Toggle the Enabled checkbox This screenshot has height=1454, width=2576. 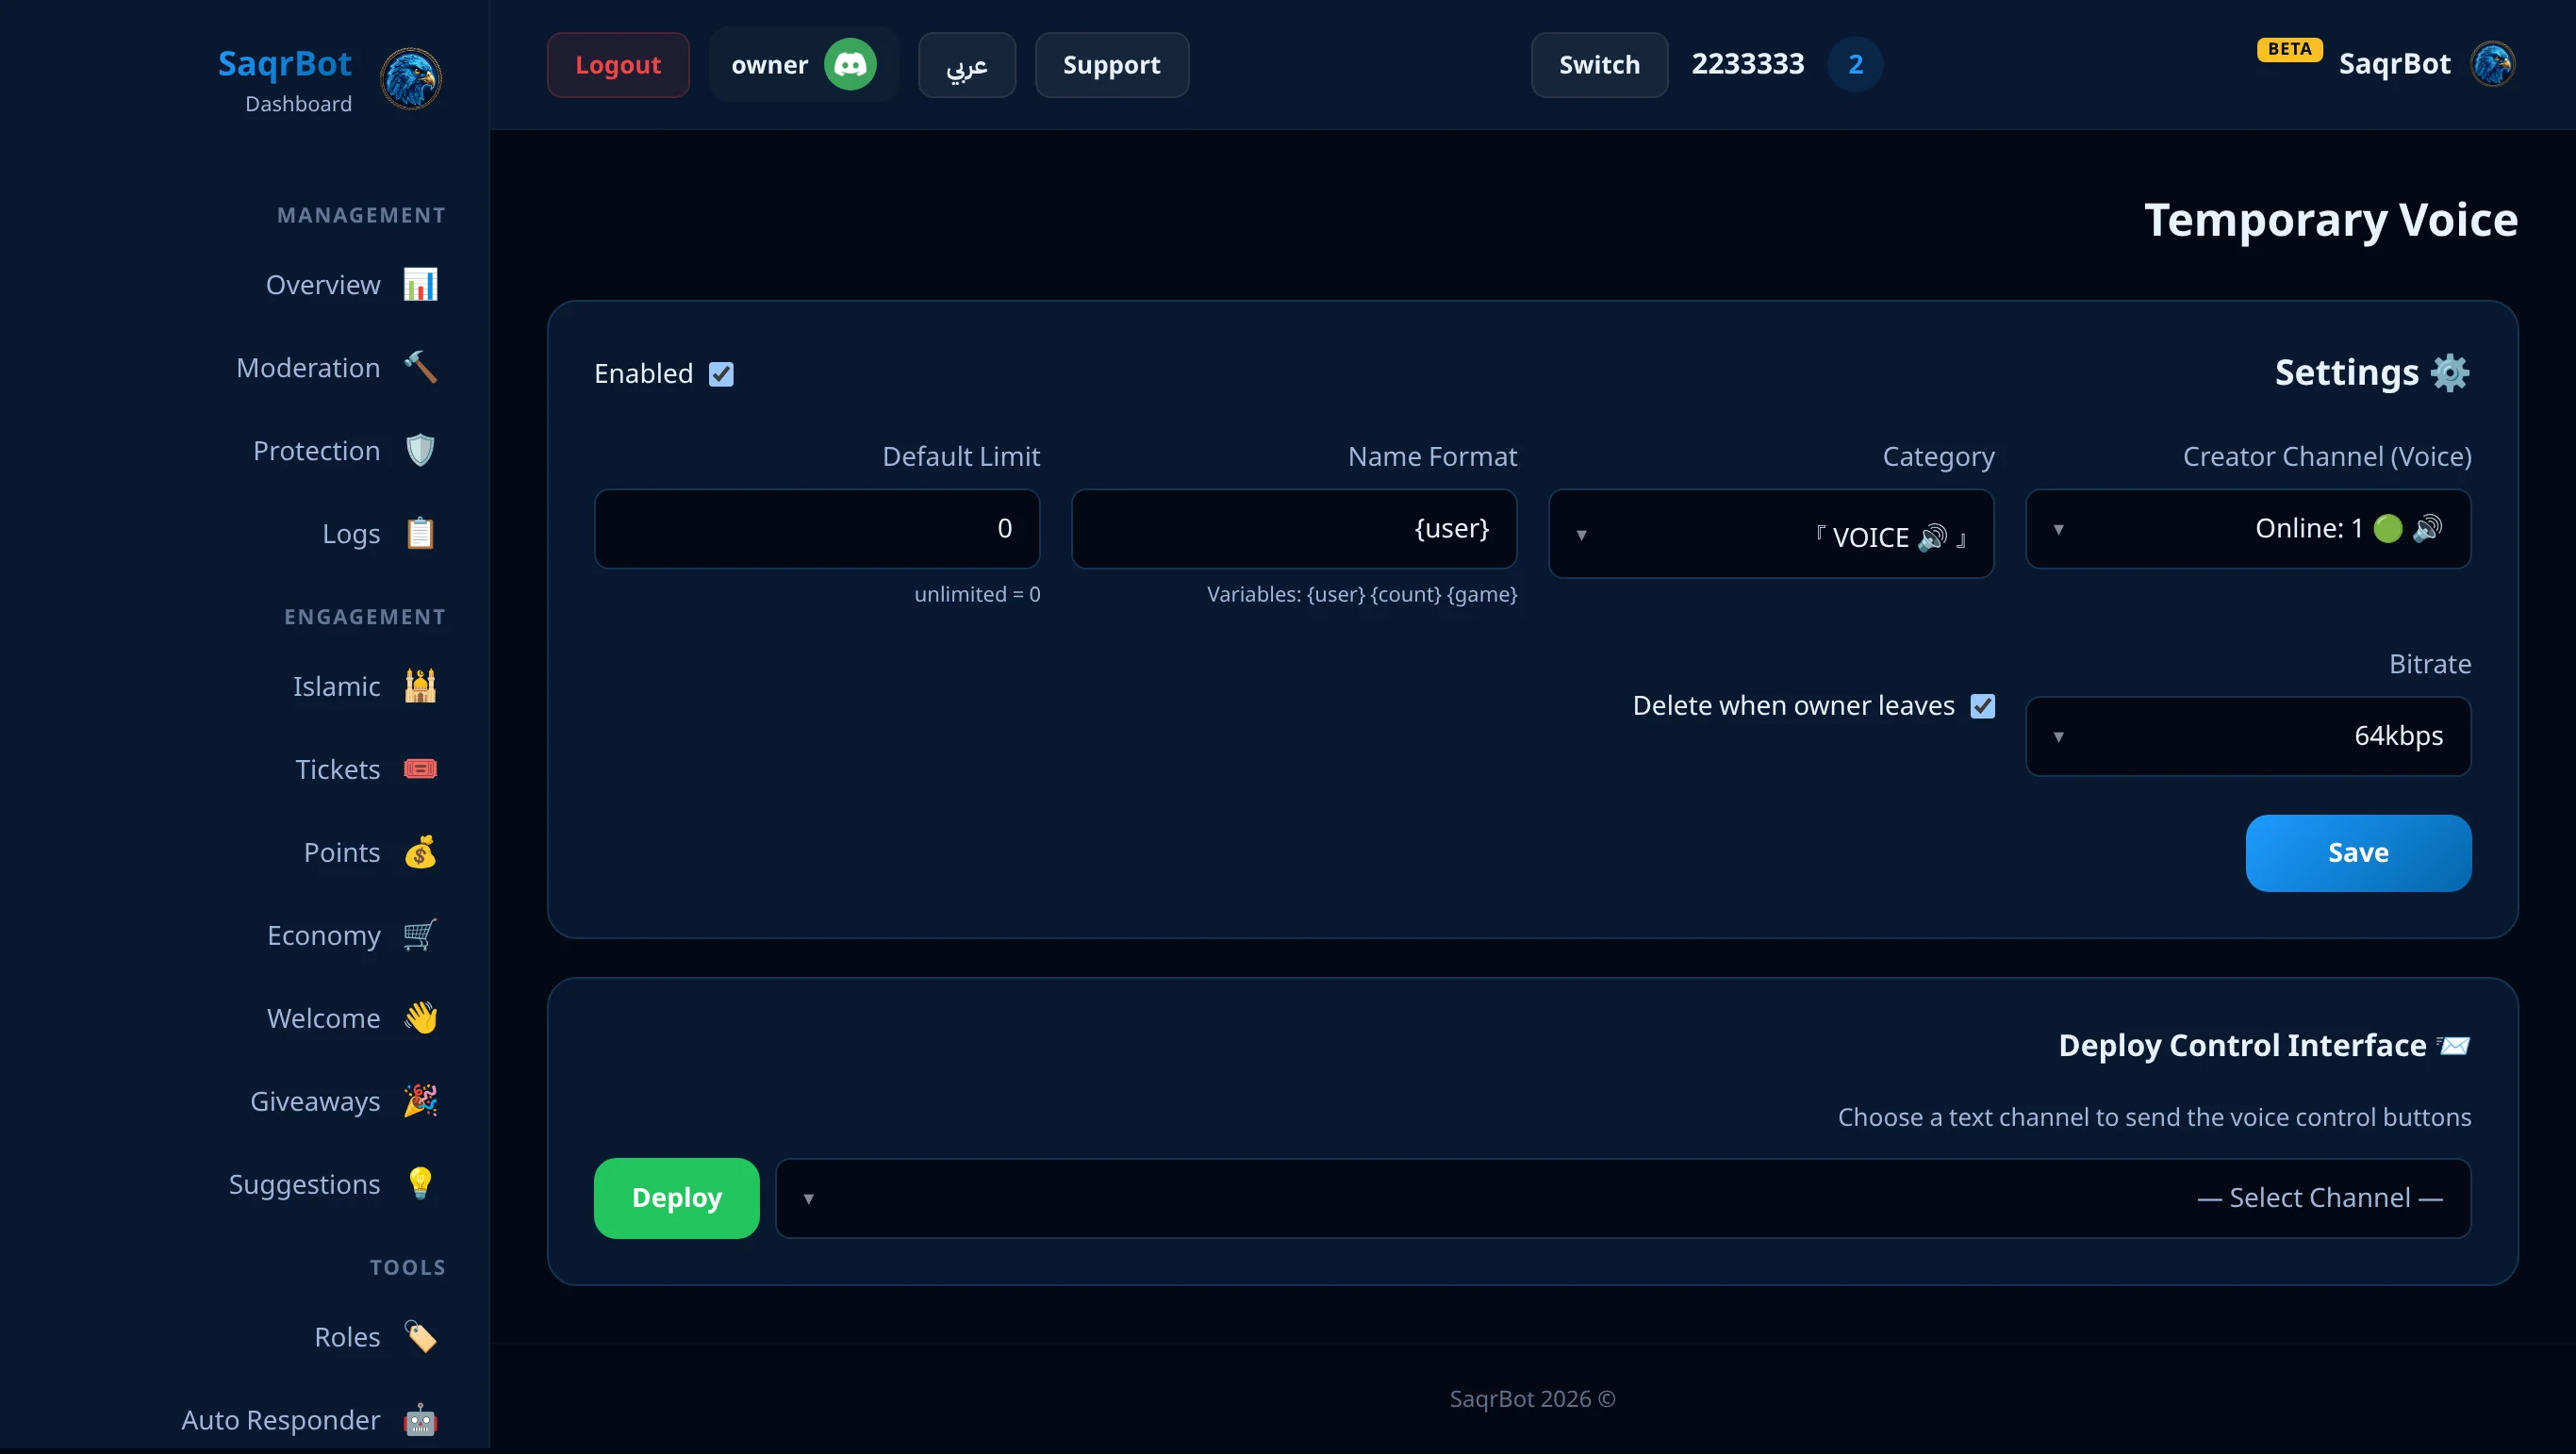point(721,374)
